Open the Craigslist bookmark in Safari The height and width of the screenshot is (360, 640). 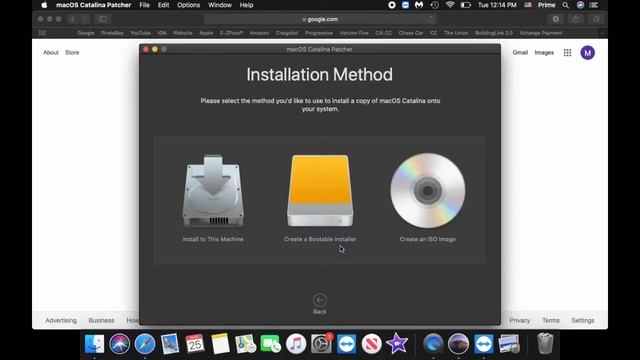(x=287, y=33)
